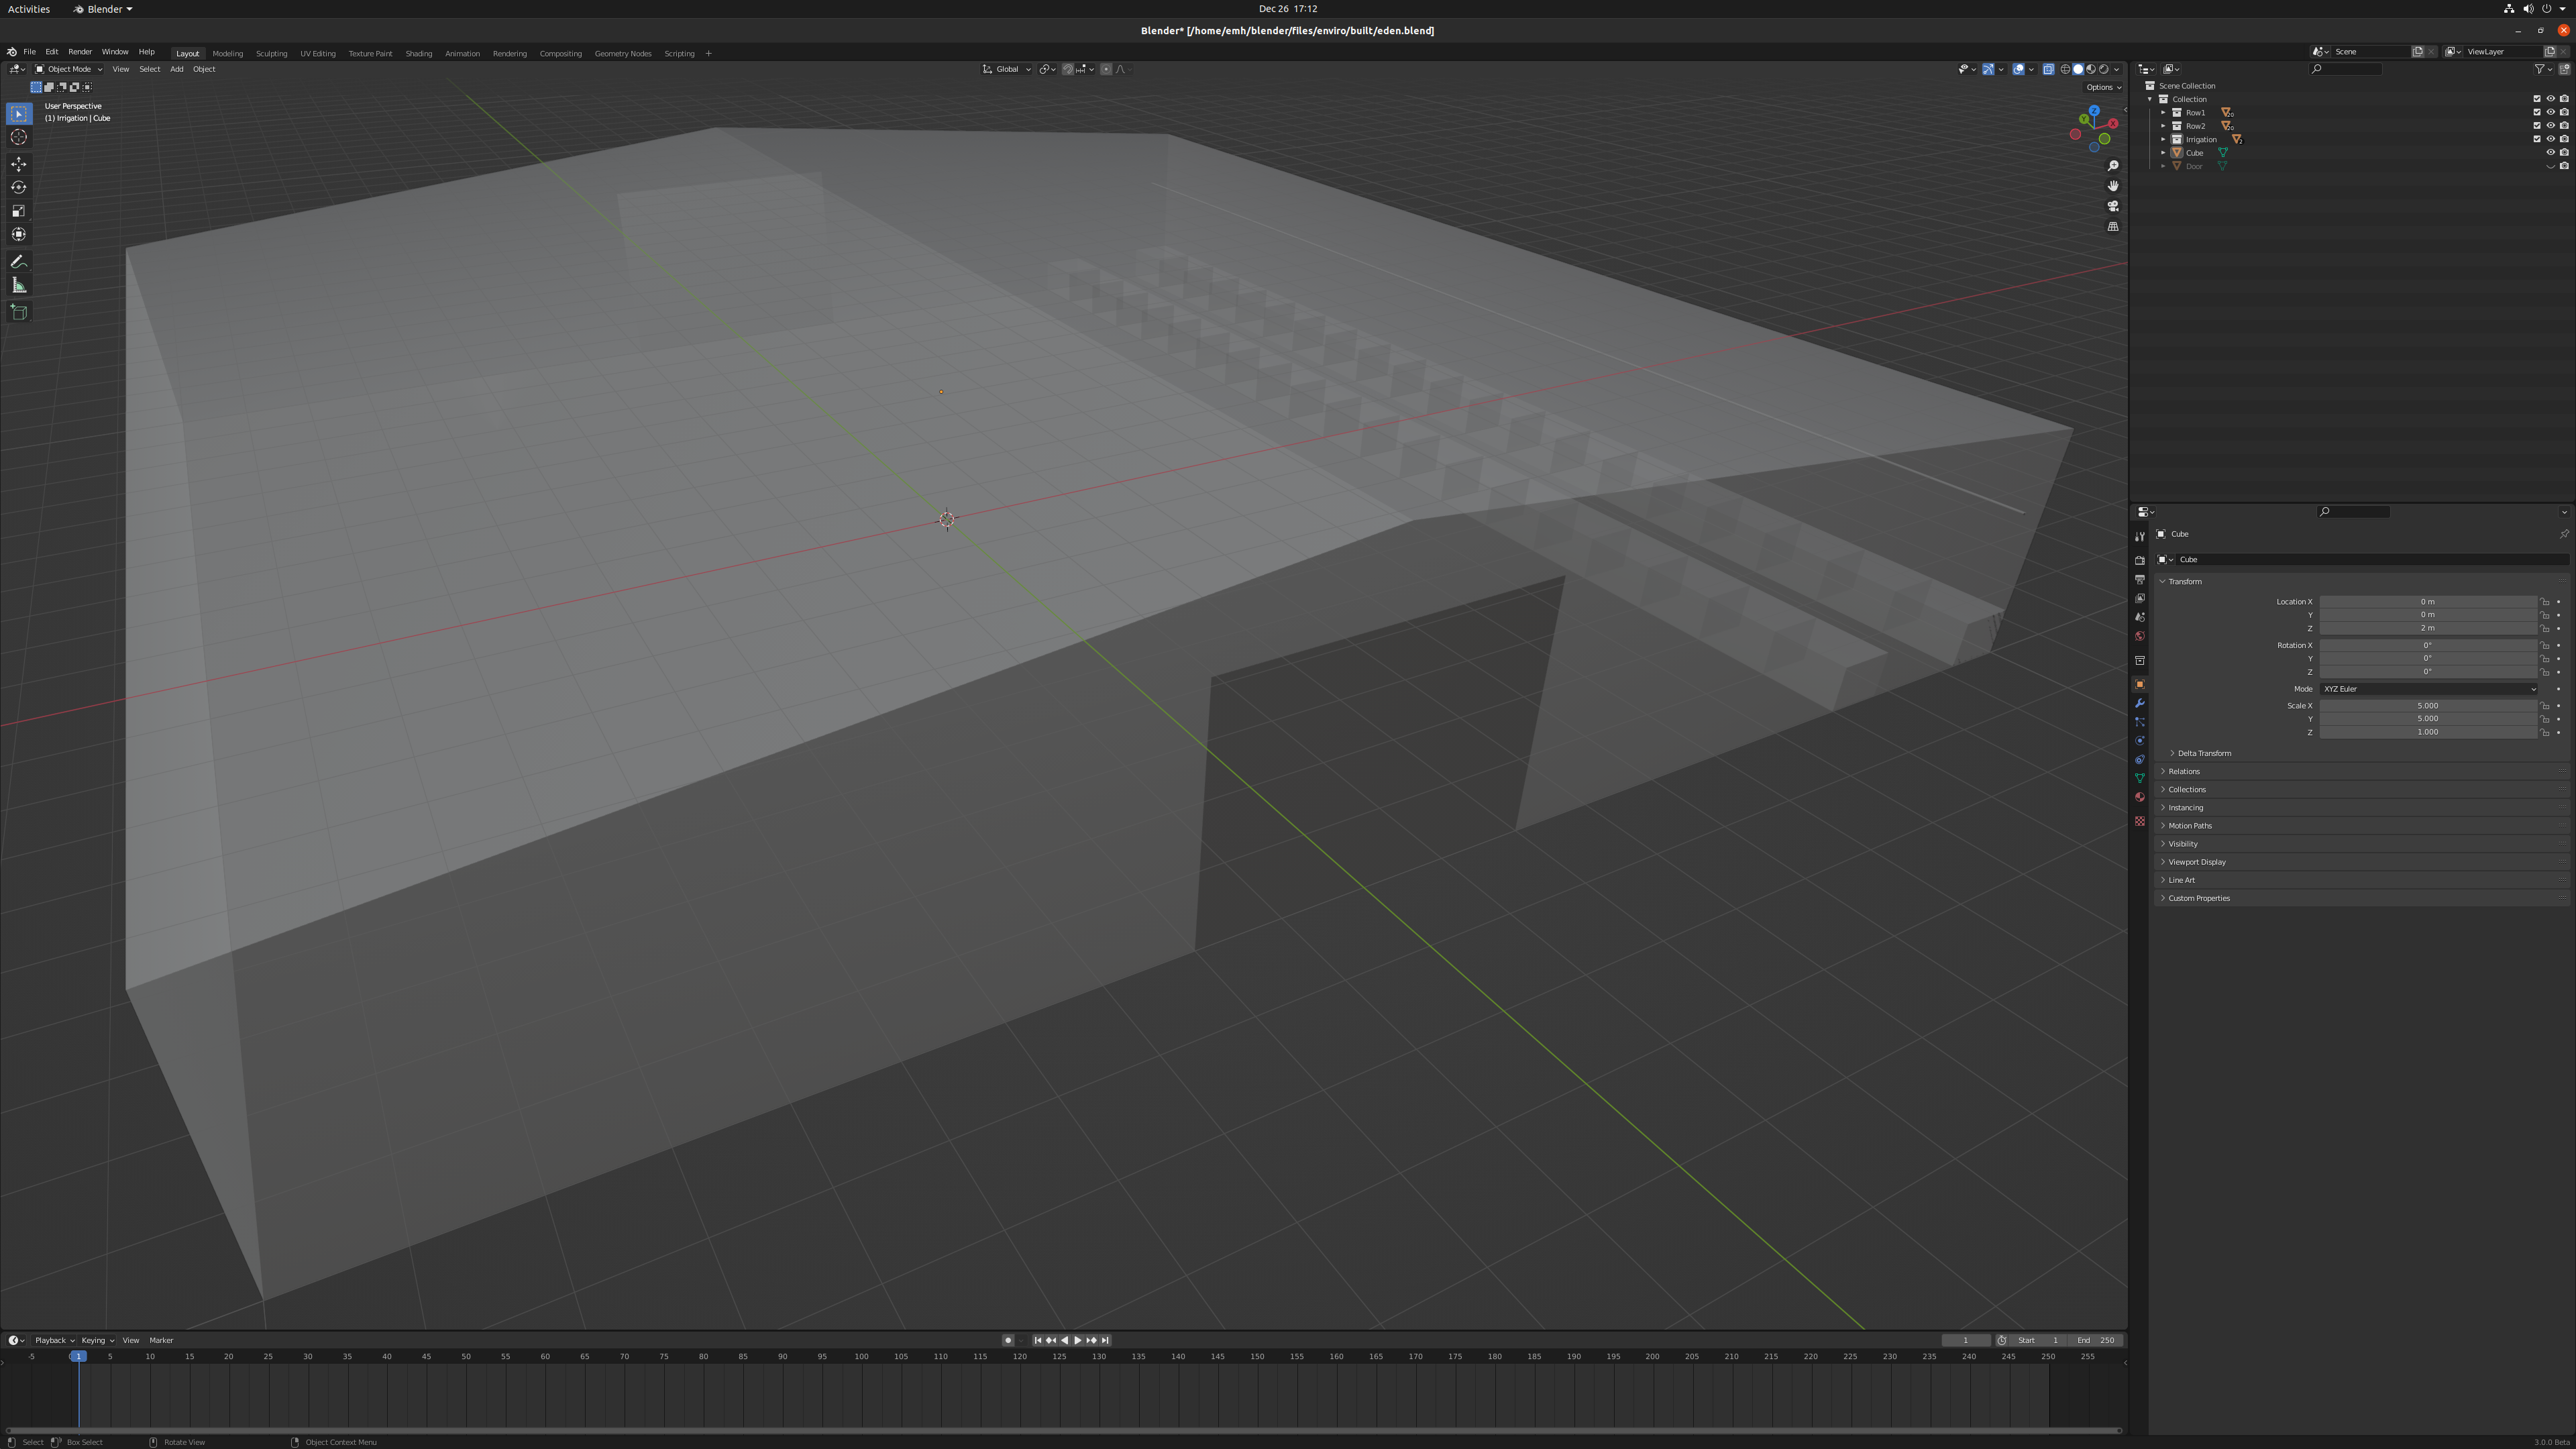Screen dimensions: 2576x1449
Task: Switch orthographic/perspective grid icon
Action: 2113,227
